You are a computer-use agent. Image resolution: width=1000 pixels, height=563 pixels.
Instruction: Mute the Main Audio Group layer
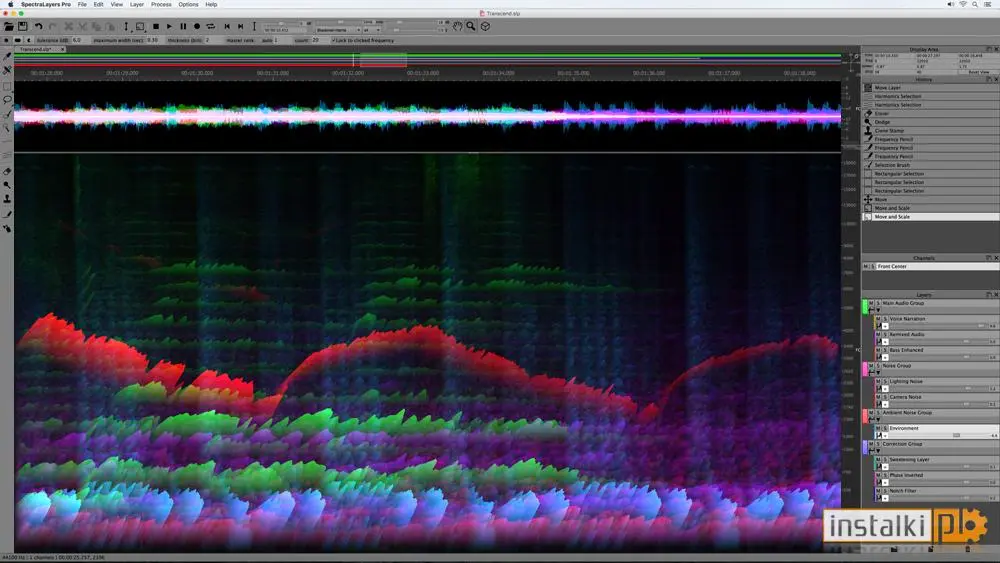click(x=871, y=303)
